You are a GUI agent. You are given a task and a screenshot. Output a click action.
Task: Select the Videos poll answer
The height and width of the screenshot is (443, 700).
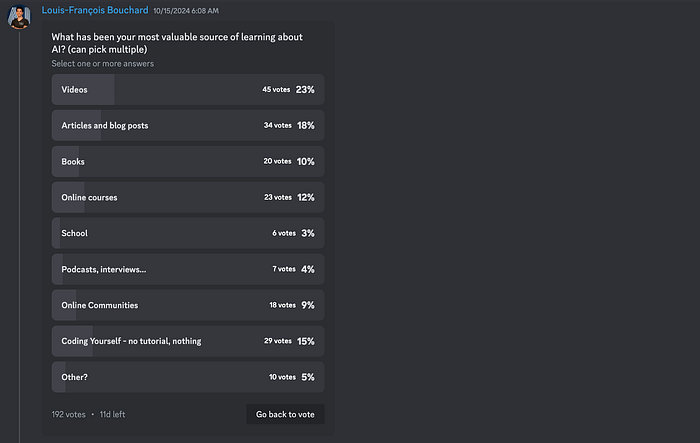(x=188, y=89)
